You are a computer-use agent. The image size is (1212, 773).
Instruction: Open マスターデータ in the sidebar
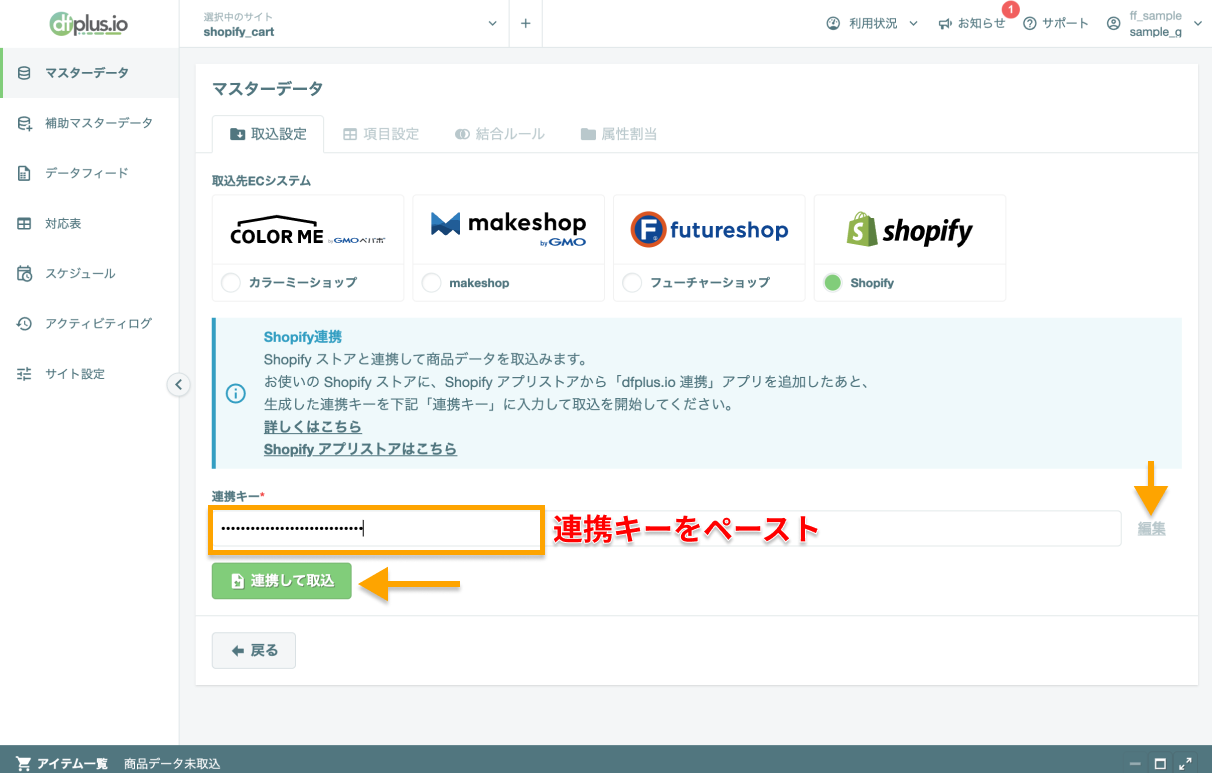(90, 73)
